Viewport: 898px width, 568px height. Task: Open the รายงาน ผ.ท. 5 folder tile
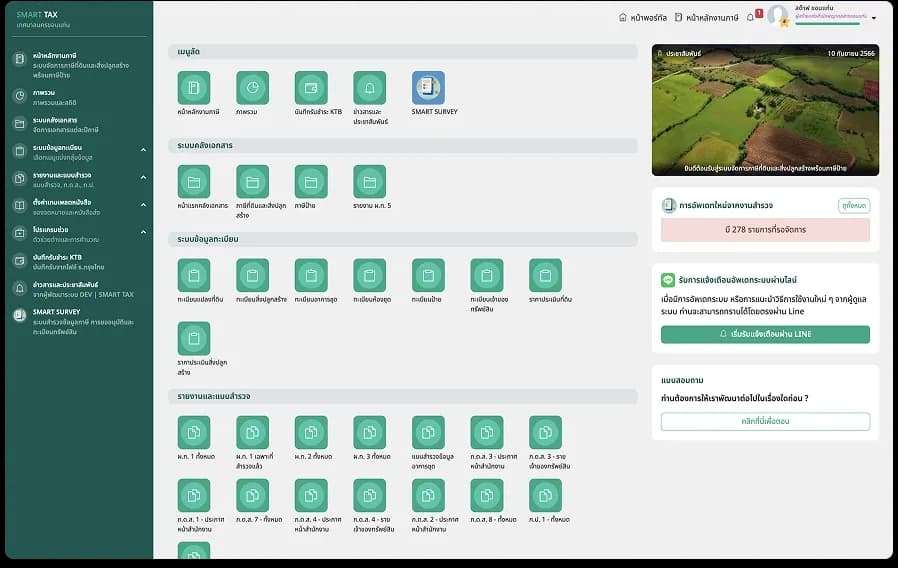[369, 182]
